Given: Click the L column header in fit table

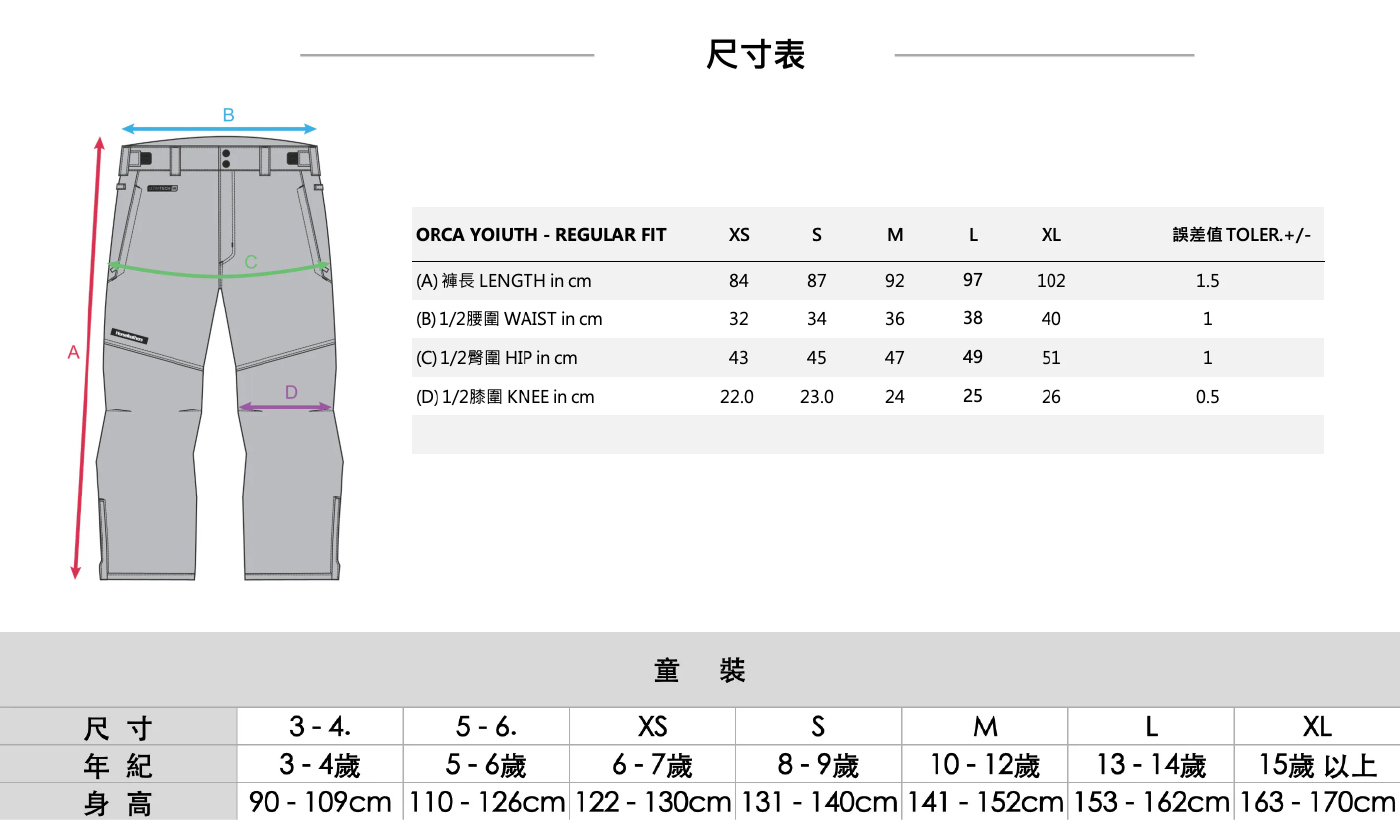Looking at the screenshot, I should point(973,235).
